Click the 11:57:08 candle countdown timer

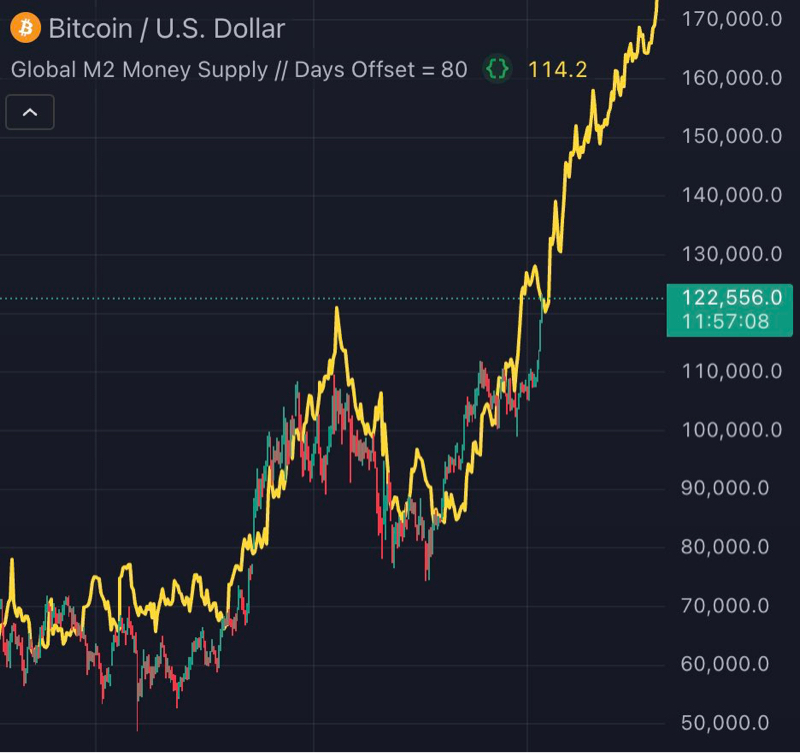click(726, 322)
